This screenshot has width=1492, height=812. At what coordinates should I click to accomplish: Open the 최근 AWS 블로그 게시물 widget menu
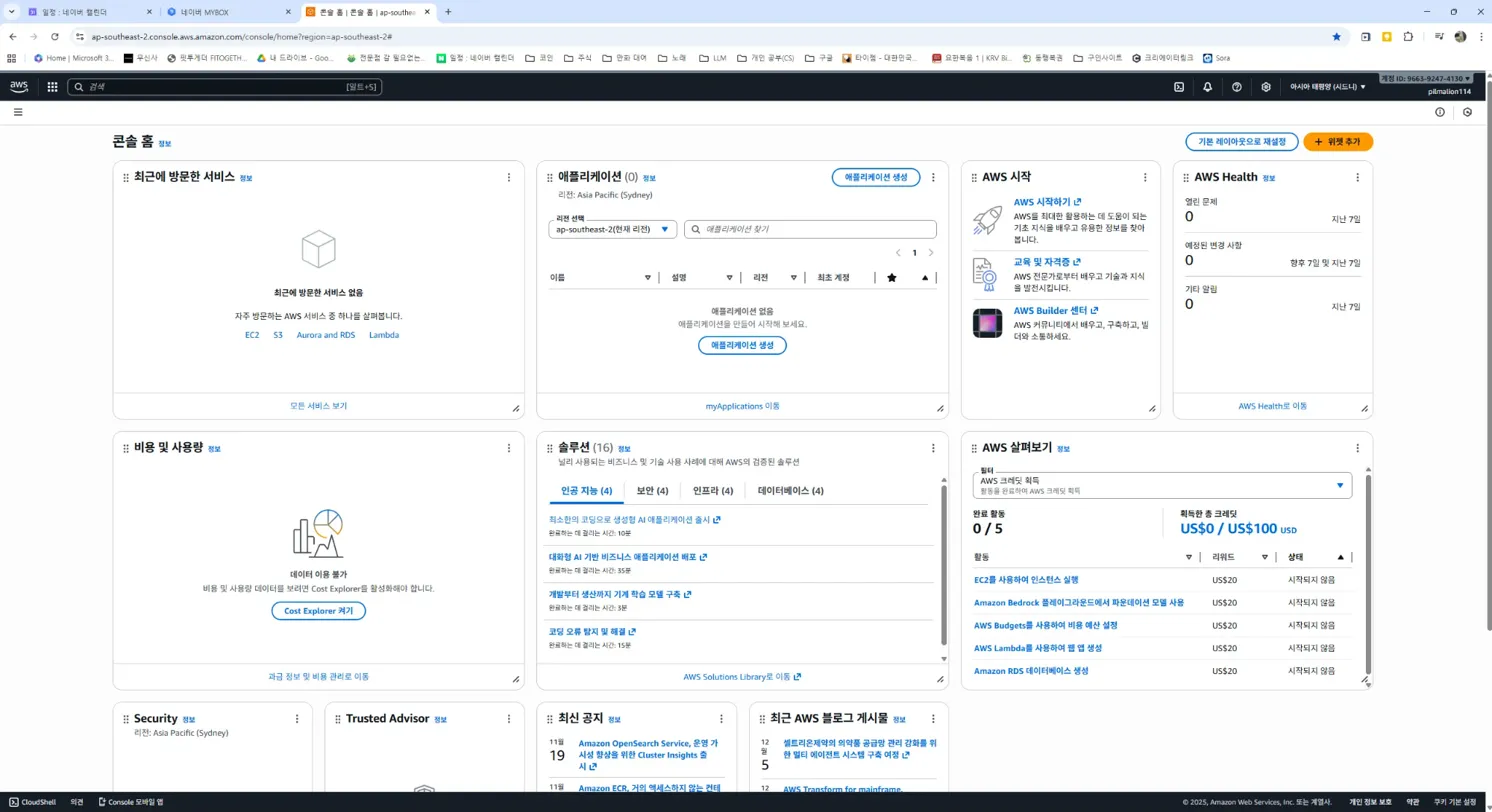tap(933, 718)
